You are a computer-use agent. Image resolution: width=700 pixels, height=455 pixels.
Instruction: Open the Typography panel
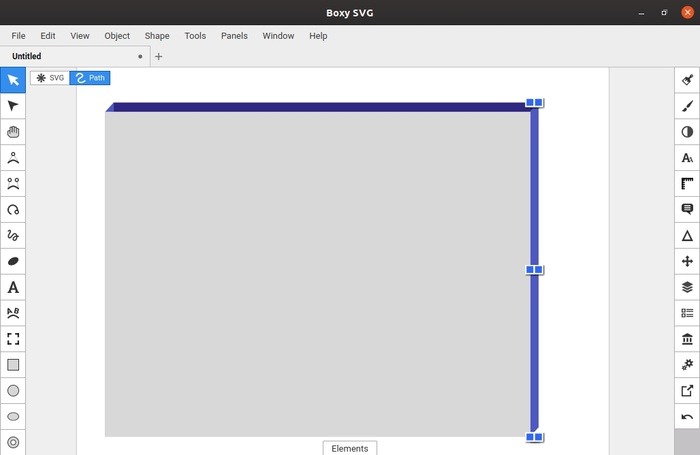coord(687,158)
